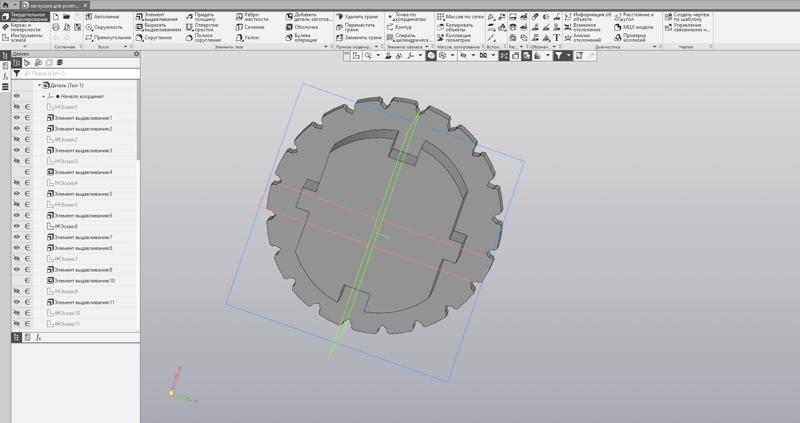Click the print icon

click(56, 27)
